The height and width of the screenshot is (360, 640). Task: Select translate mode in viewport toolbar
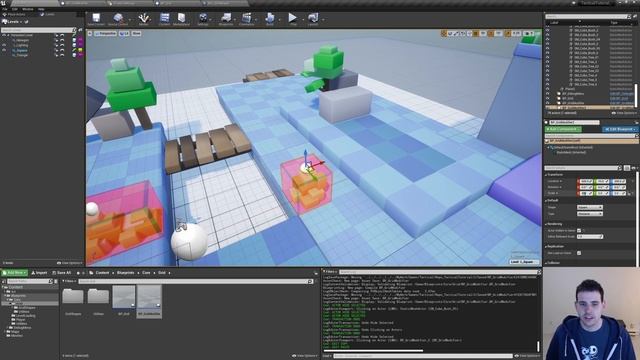tap(444, 33)
